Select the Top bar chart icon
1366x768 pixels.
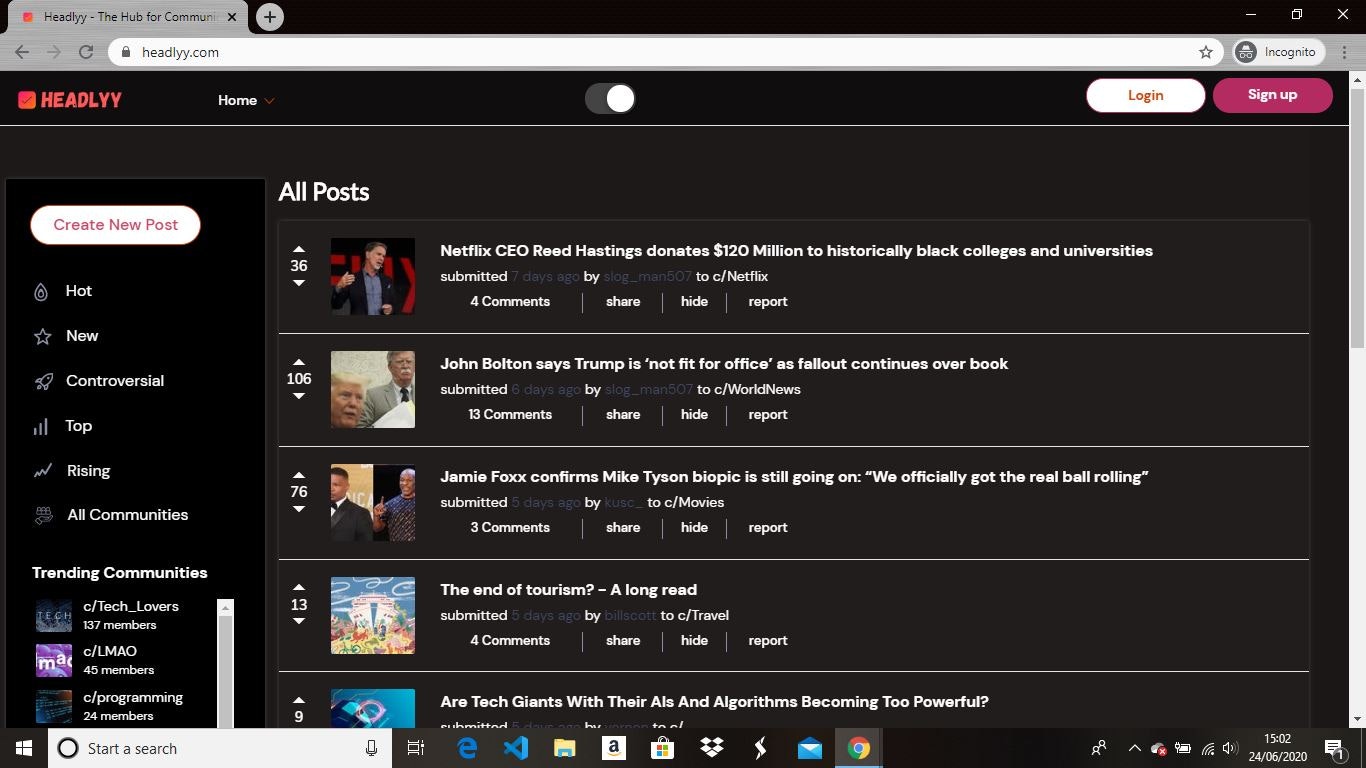click(x=41, y=427)
